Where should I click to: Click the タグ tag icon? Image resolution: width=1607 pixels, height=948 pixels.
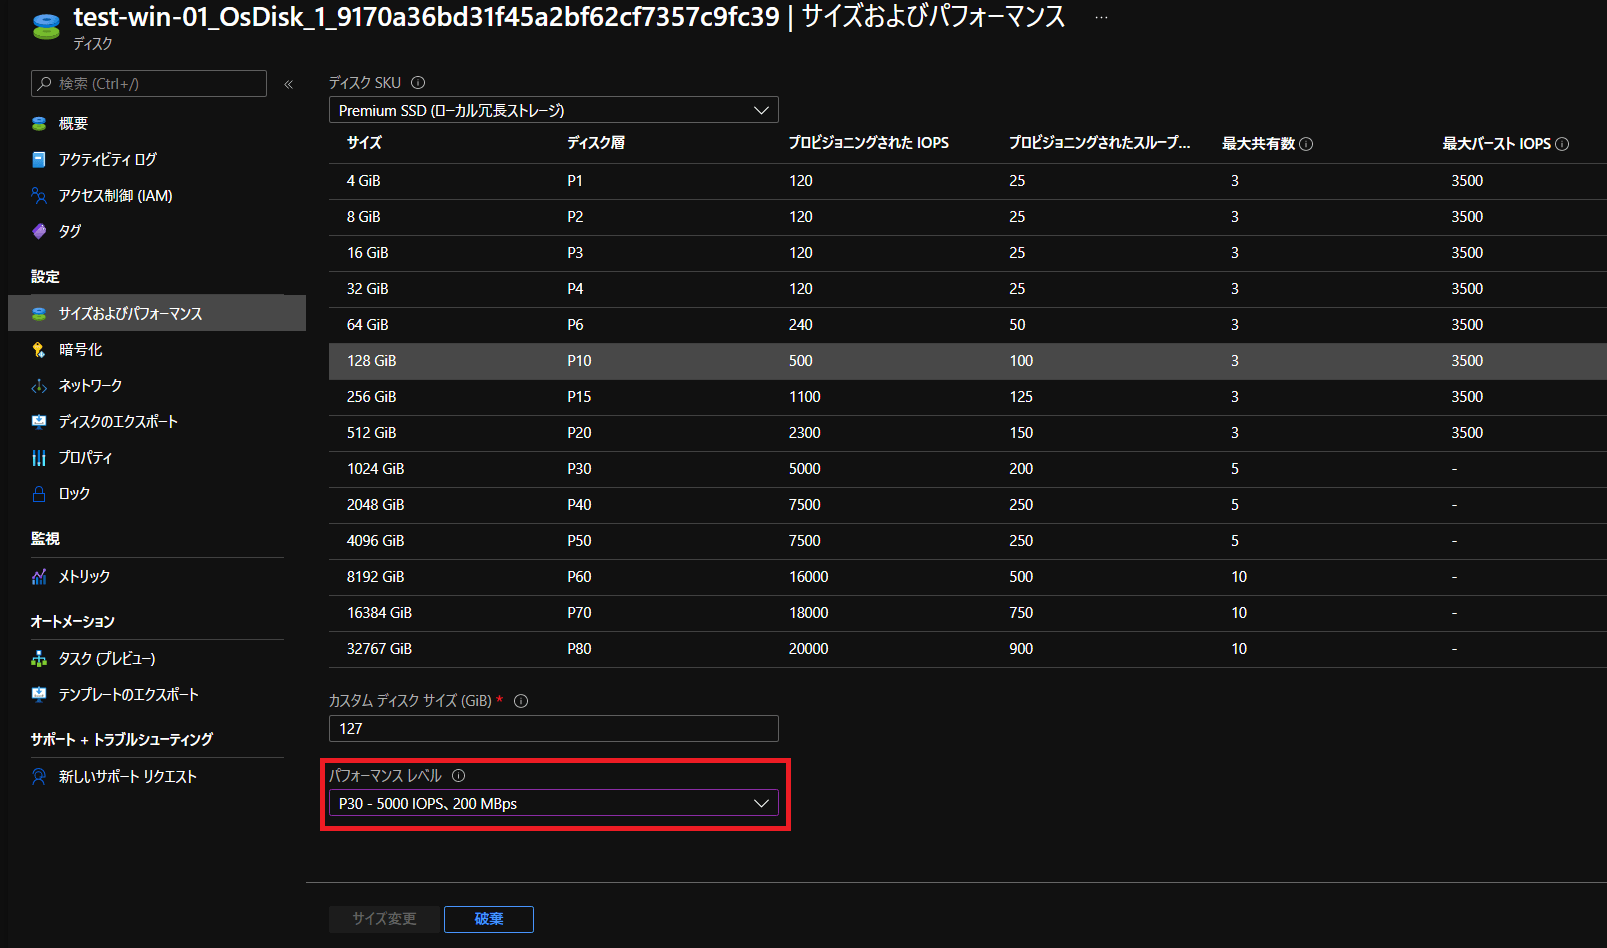[x=39, y=232]
